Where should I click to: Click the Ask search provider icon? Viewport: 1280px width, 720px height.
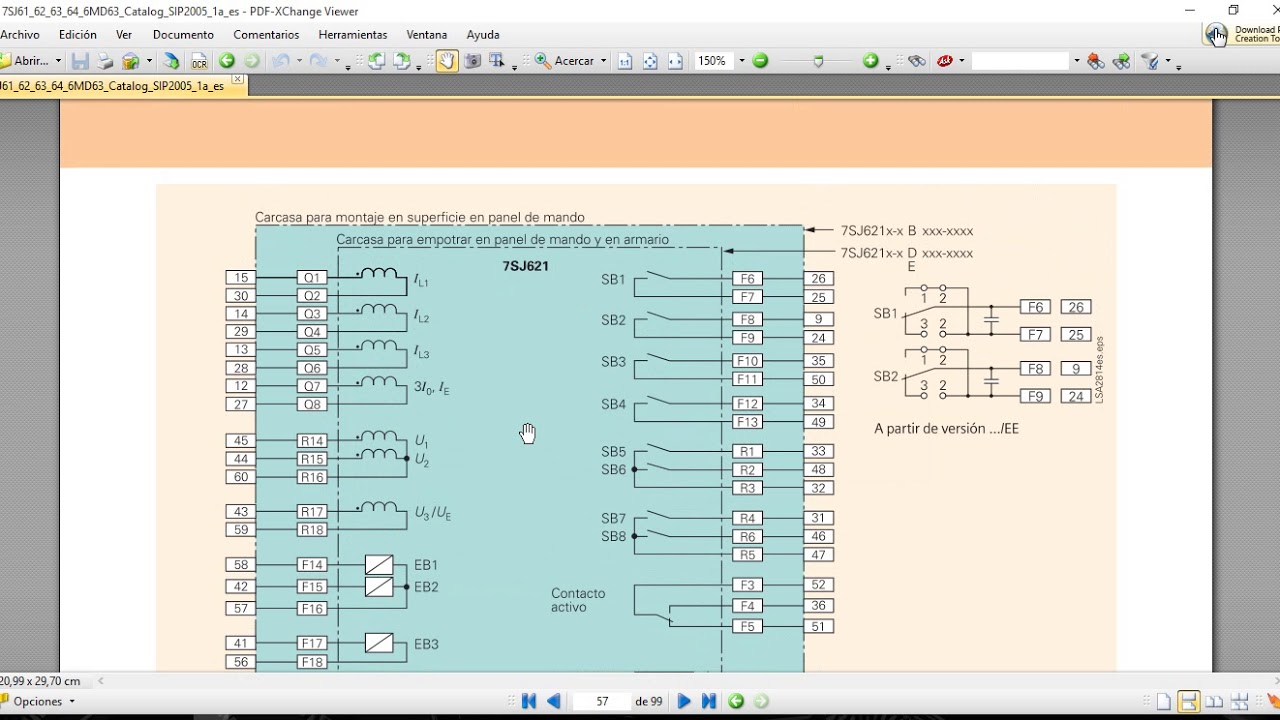click(945, 61)
